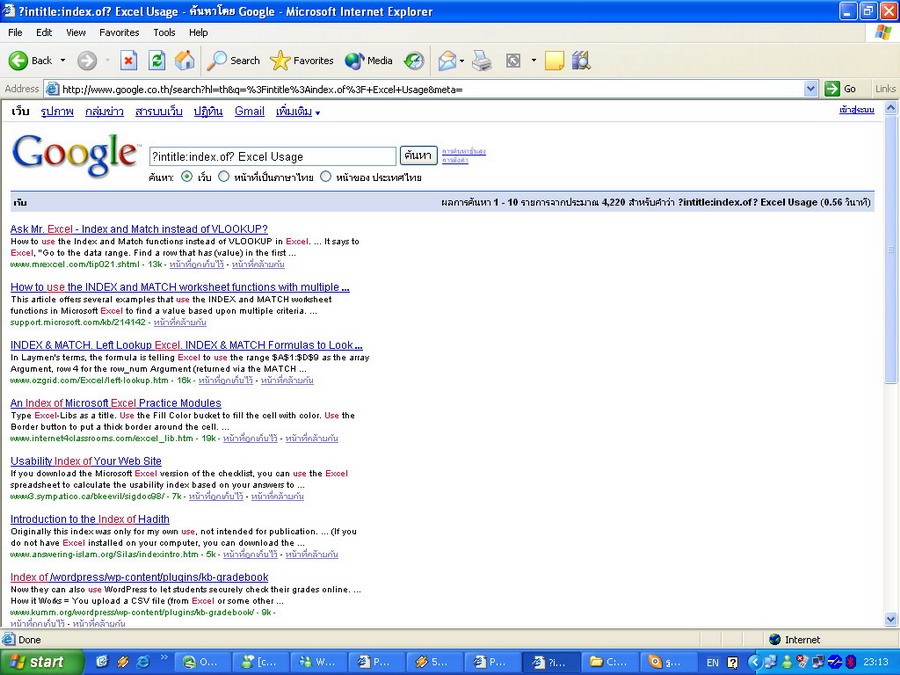Open the รูปภาพ (Images) link
The height and width of the screenshot is (675, 900).
point(57,111)
